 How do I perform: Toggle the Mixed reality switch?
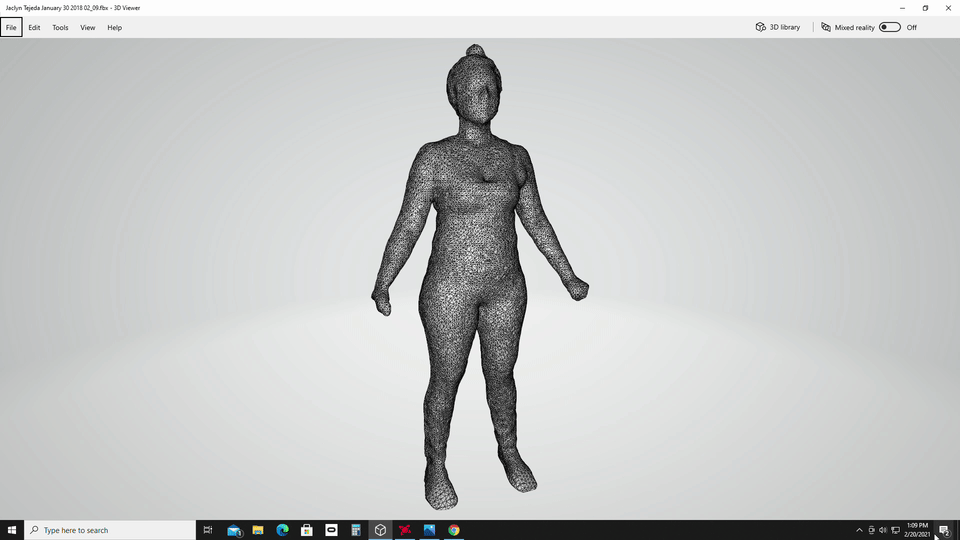coord(890,27)
